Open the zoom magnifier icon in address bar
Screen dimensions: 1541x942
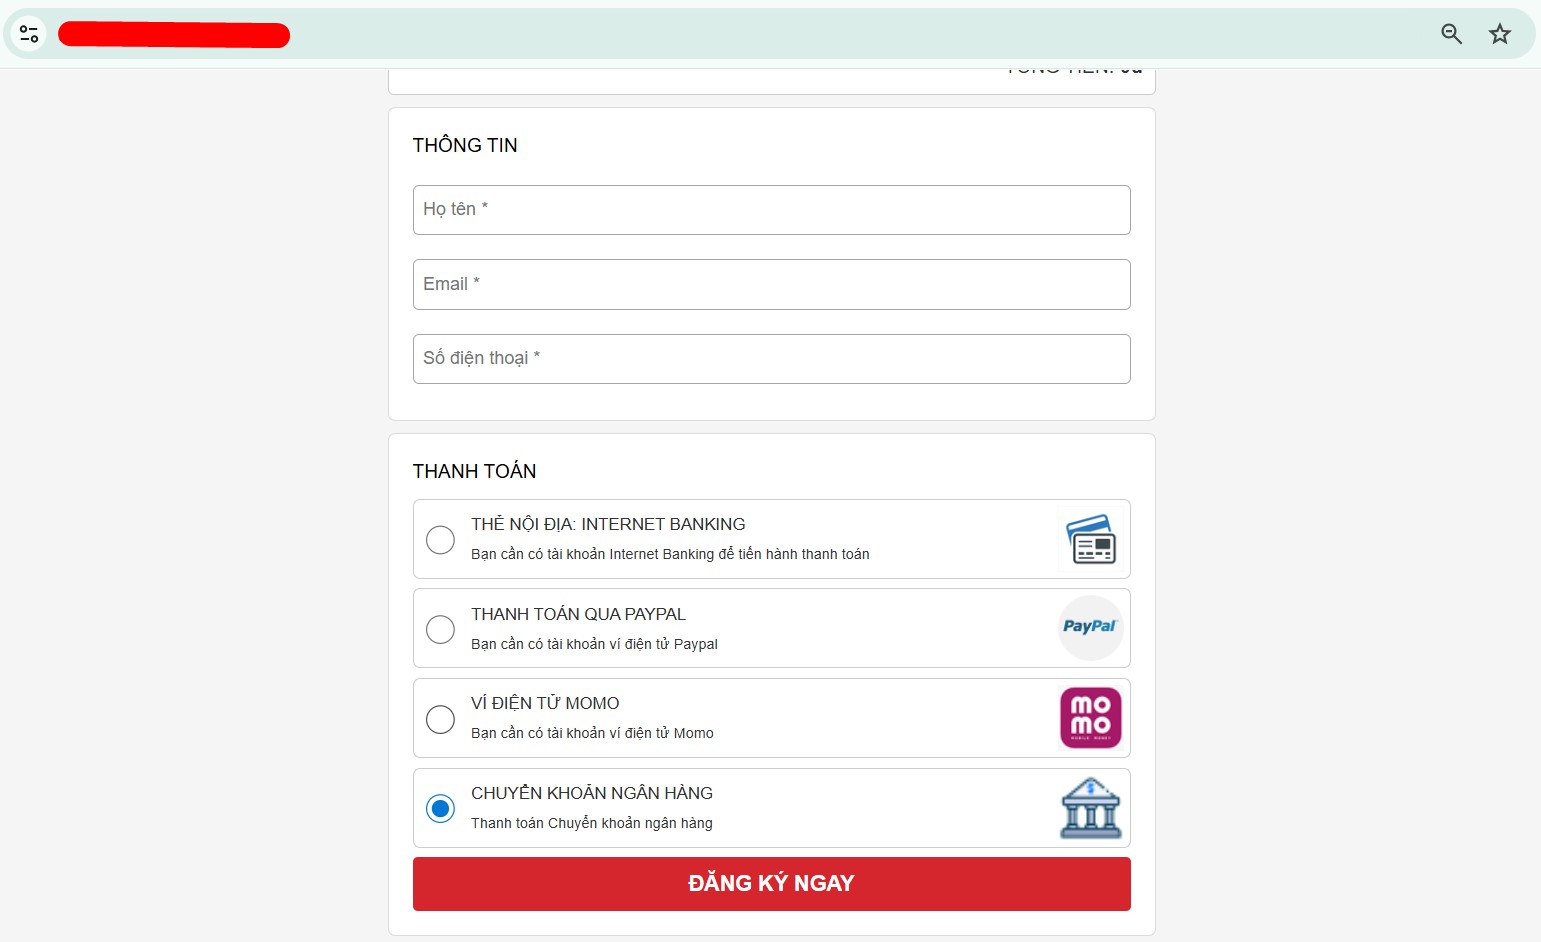click(x=1451, y=34)
